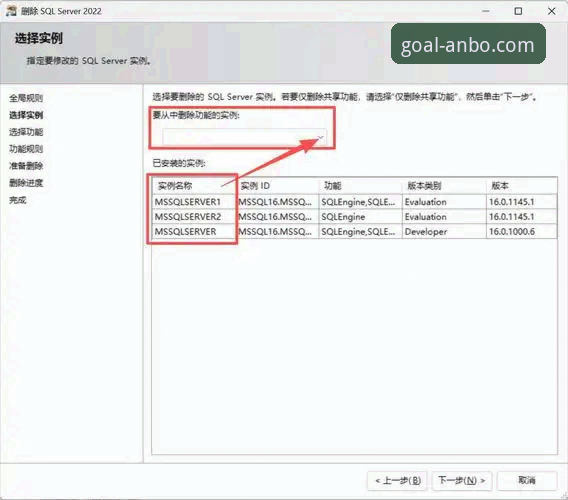Image resolution: width=568 pixels, height=500 pixels.
Task: Open the 选择功能 step in sidebar
Action: (26, 132)
